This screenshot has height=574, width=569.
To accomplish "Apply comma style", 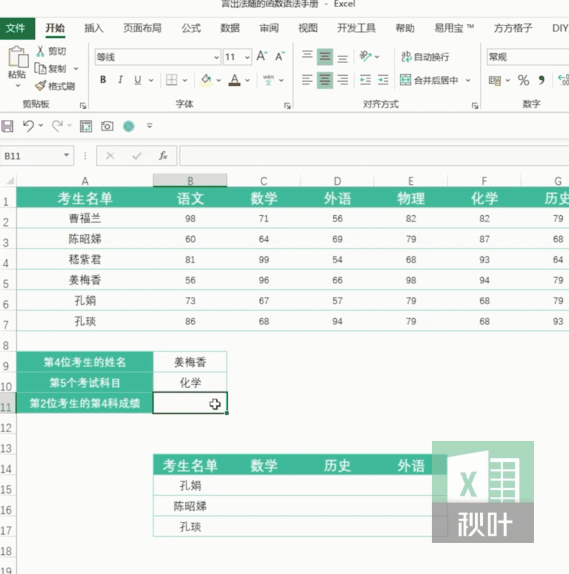I will [x=541, y=80].
